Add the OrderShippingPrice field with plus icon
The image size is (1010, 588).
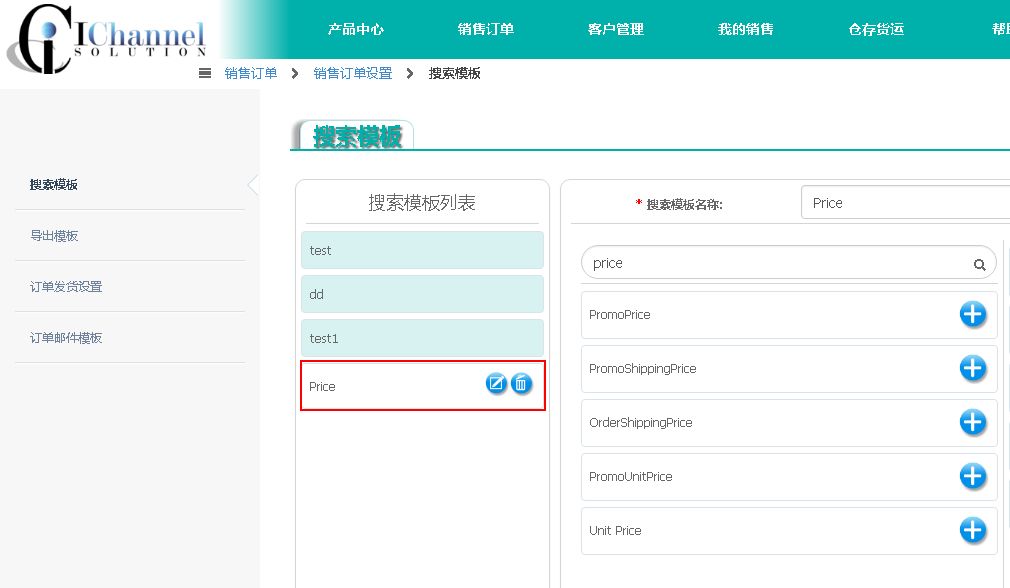(973, 422)
